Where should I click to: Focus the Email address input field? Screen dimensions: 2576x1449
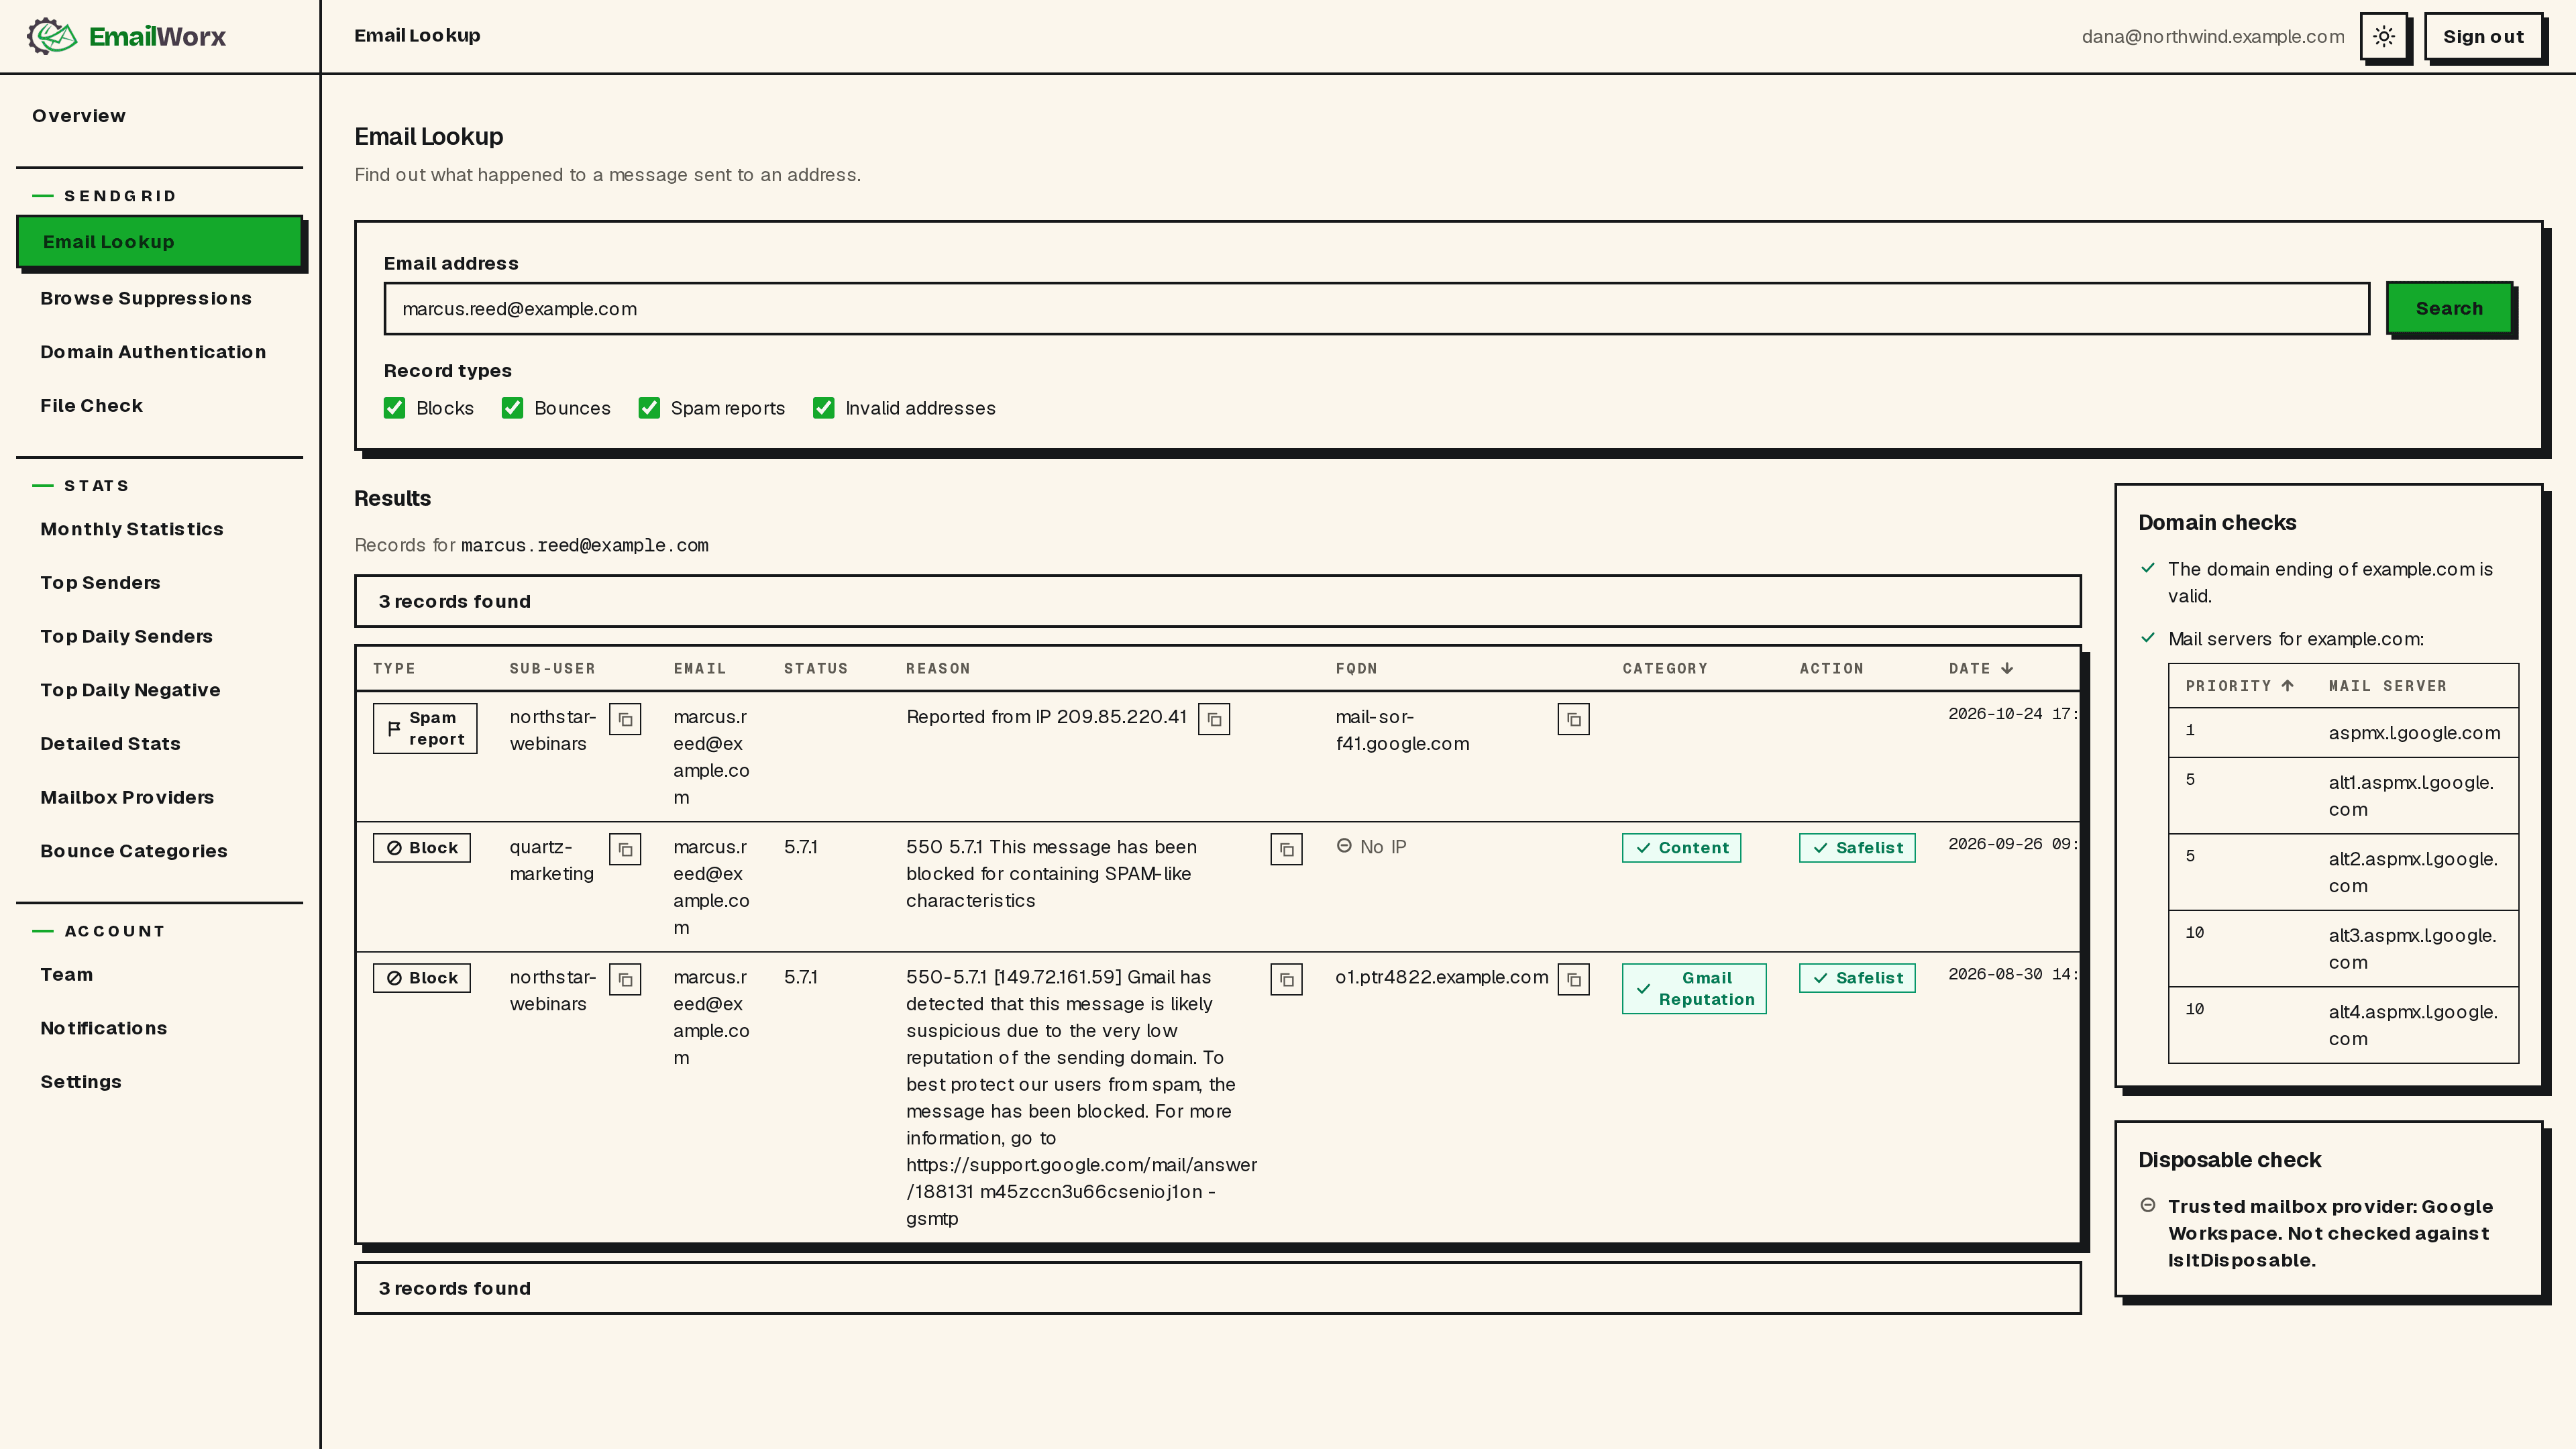[1376, 309]
